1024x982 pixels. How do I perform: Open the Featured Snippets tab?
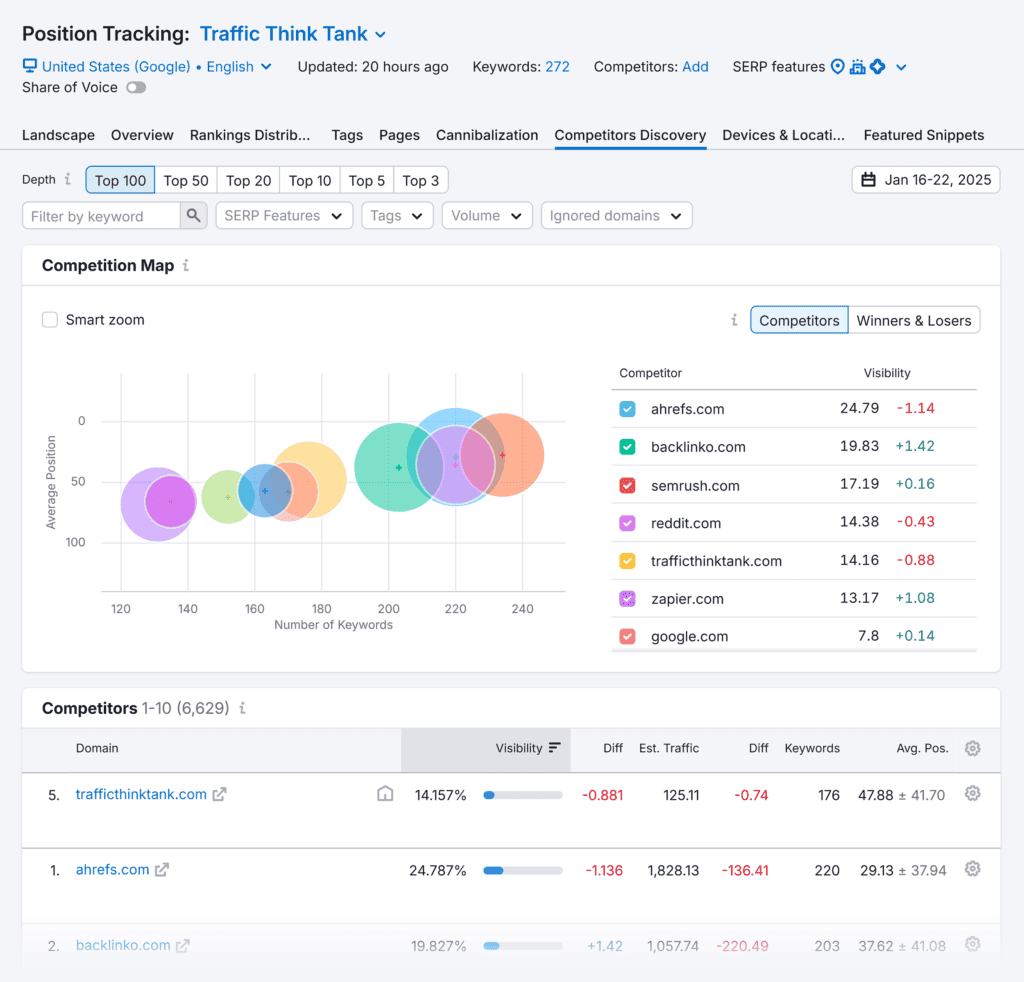pos(923,135)
